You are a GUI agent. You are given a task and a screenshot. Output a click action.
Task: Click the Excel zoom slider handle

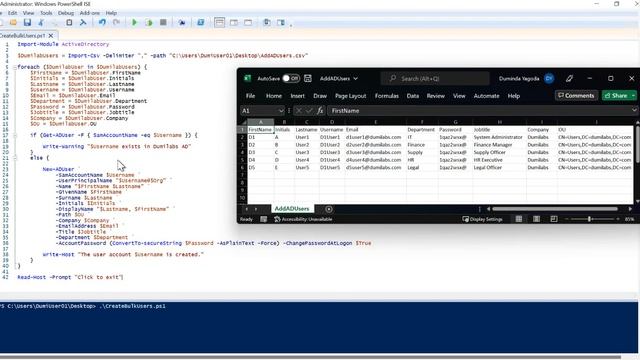point(589,219)
